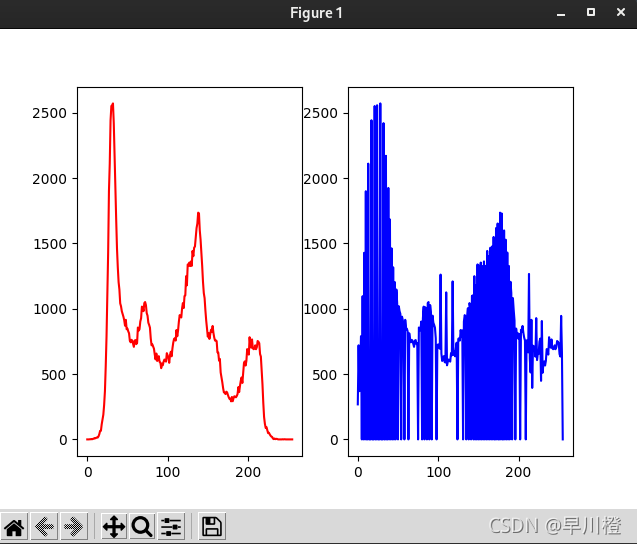Click the 100 x-axis label under the red plot
This screenshot has width=637, height=544.
click(x=168, y=472)
